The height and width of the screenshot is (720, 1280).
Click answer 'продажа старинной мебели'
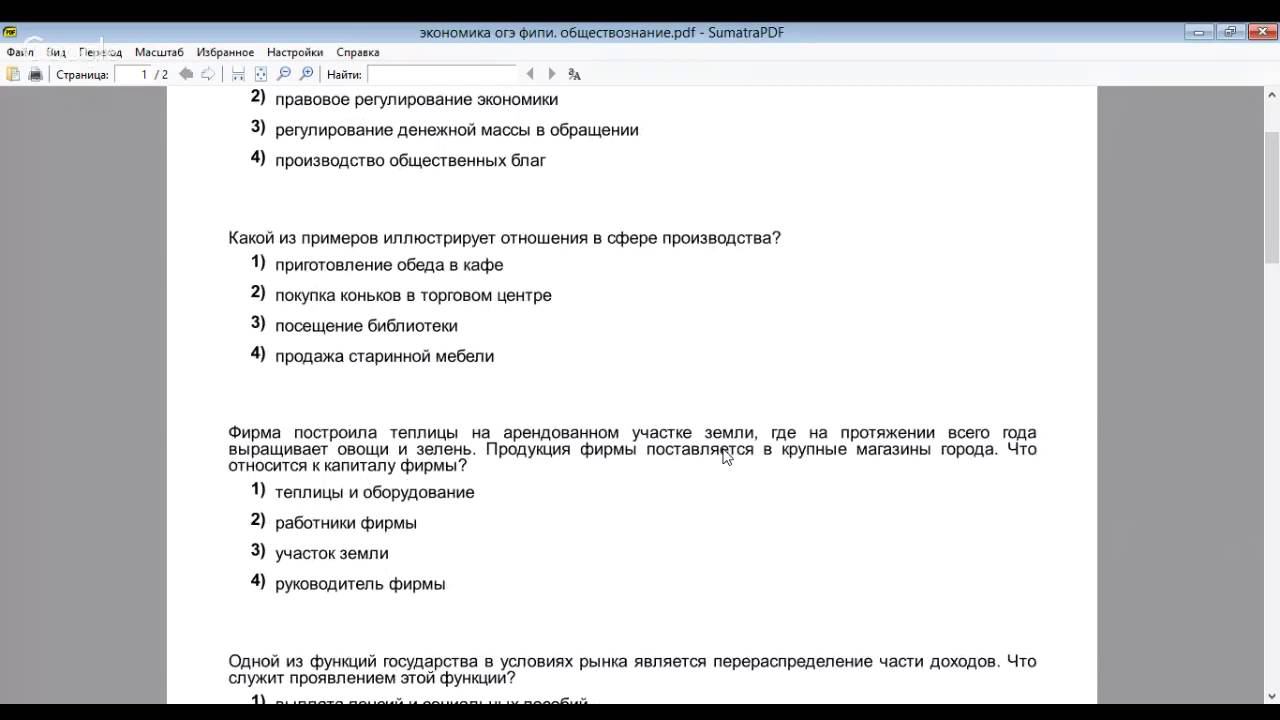click(384, 356)
